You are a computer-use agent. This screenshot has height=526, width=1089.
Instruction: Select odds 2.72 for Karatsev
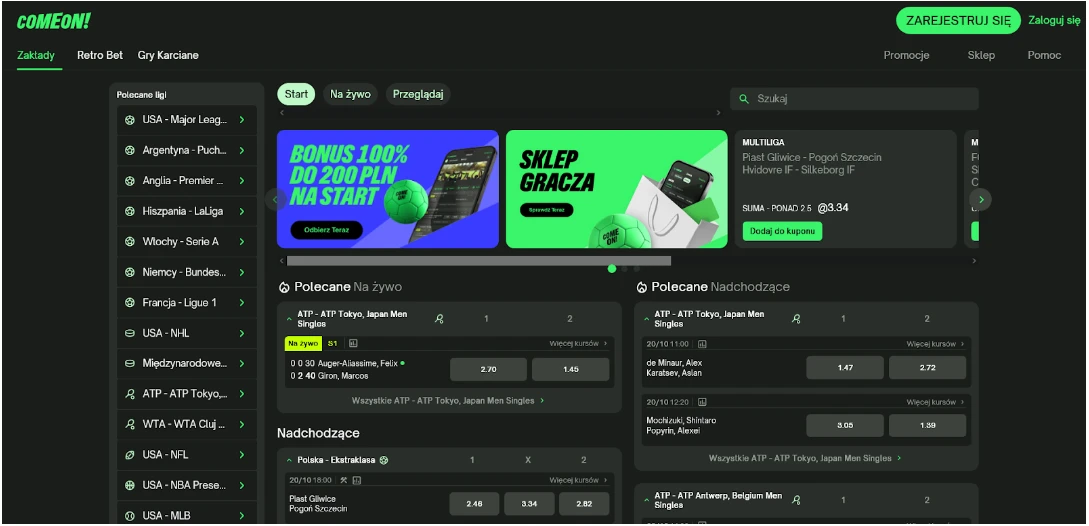(x=927, y=368)
